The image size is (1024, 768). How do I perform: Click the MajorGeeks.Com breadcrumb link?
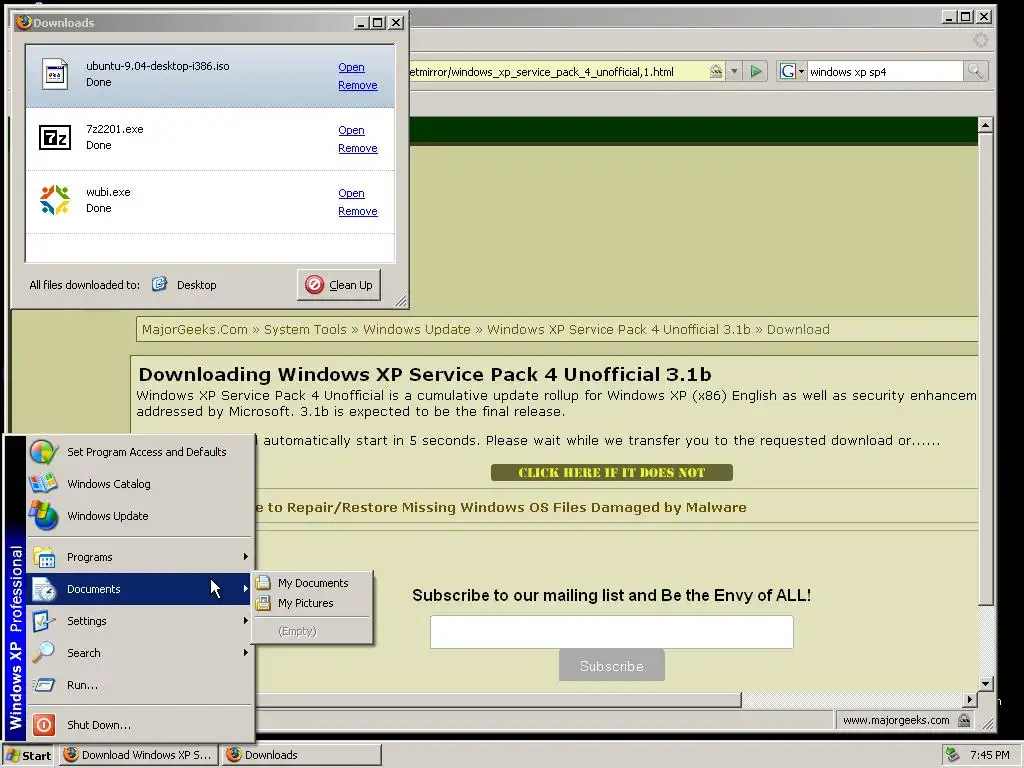195,329
